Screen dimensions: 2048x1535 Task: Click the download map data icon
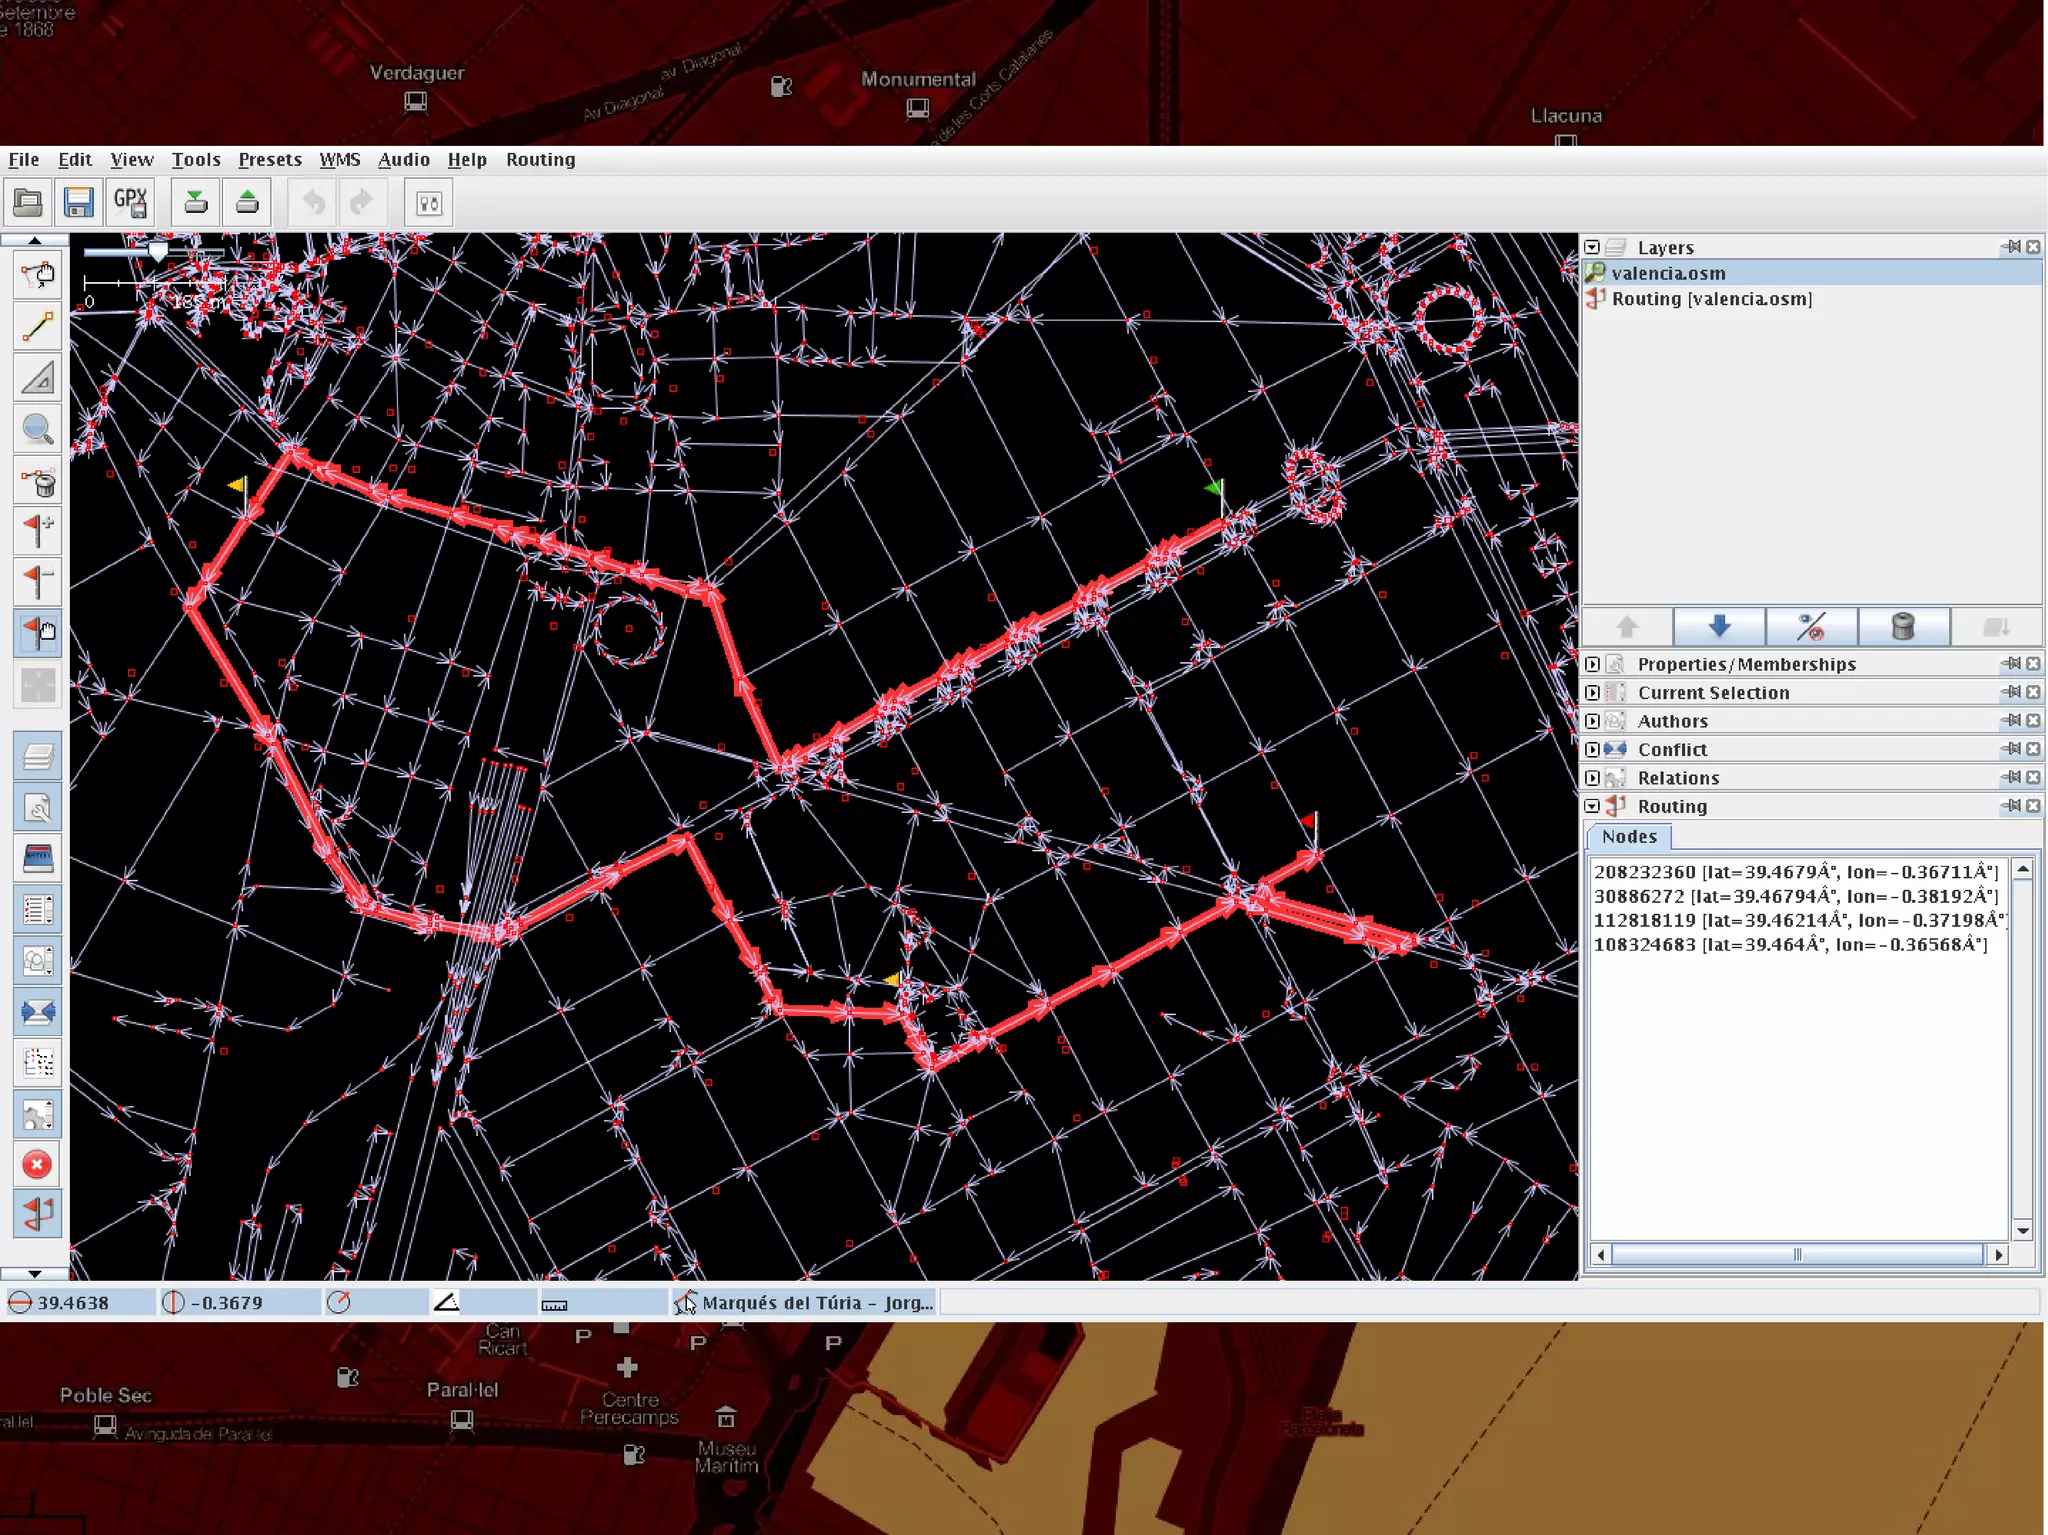point(196,203)
